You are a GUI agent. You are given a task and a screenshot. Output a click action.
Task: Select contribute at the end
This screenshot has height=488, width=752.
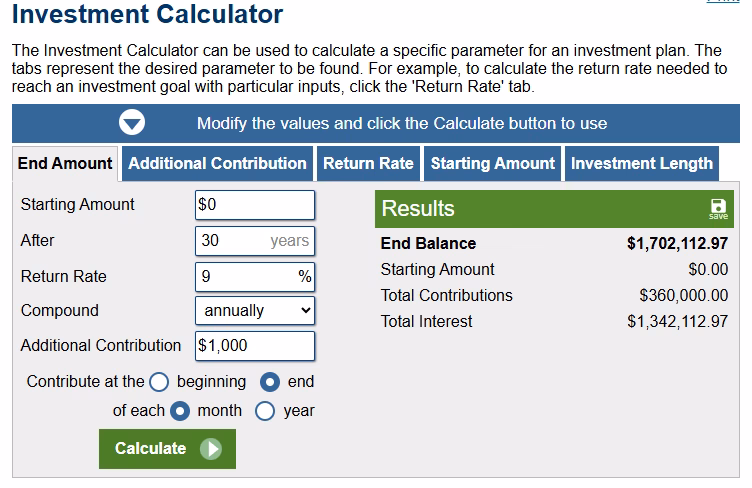coord(270,381)
